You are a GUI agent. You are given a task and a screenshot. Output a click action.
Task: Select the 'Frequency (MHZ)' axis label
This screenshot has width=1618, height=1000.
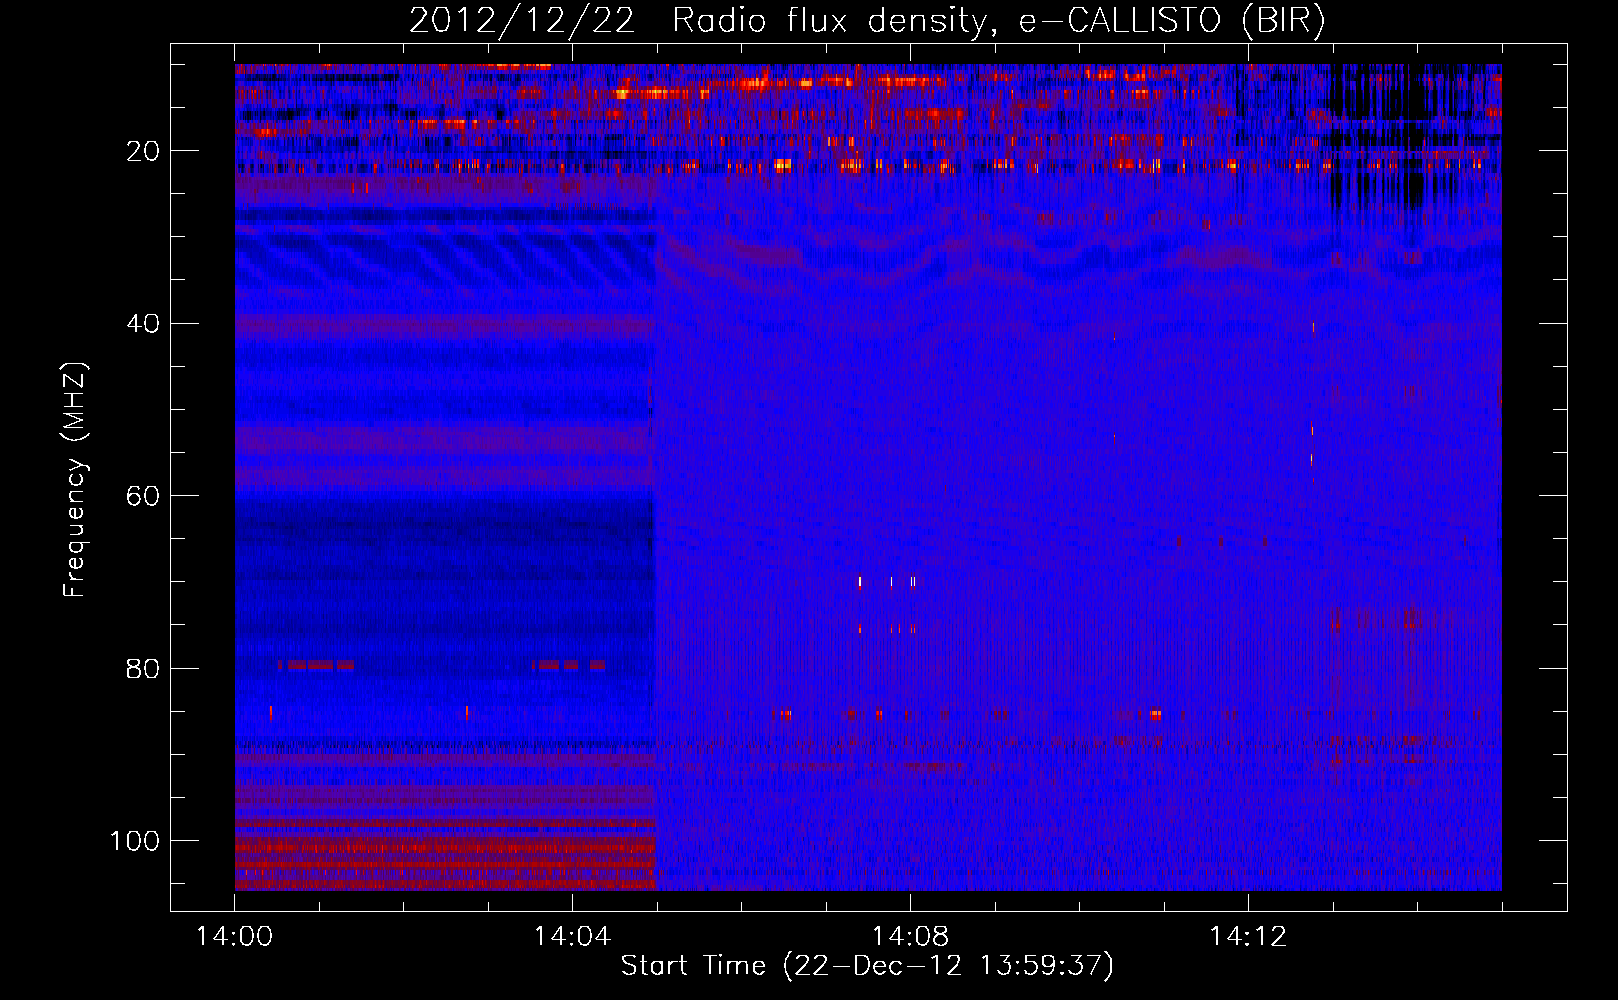pyautogui.click(x=75, y=480)
